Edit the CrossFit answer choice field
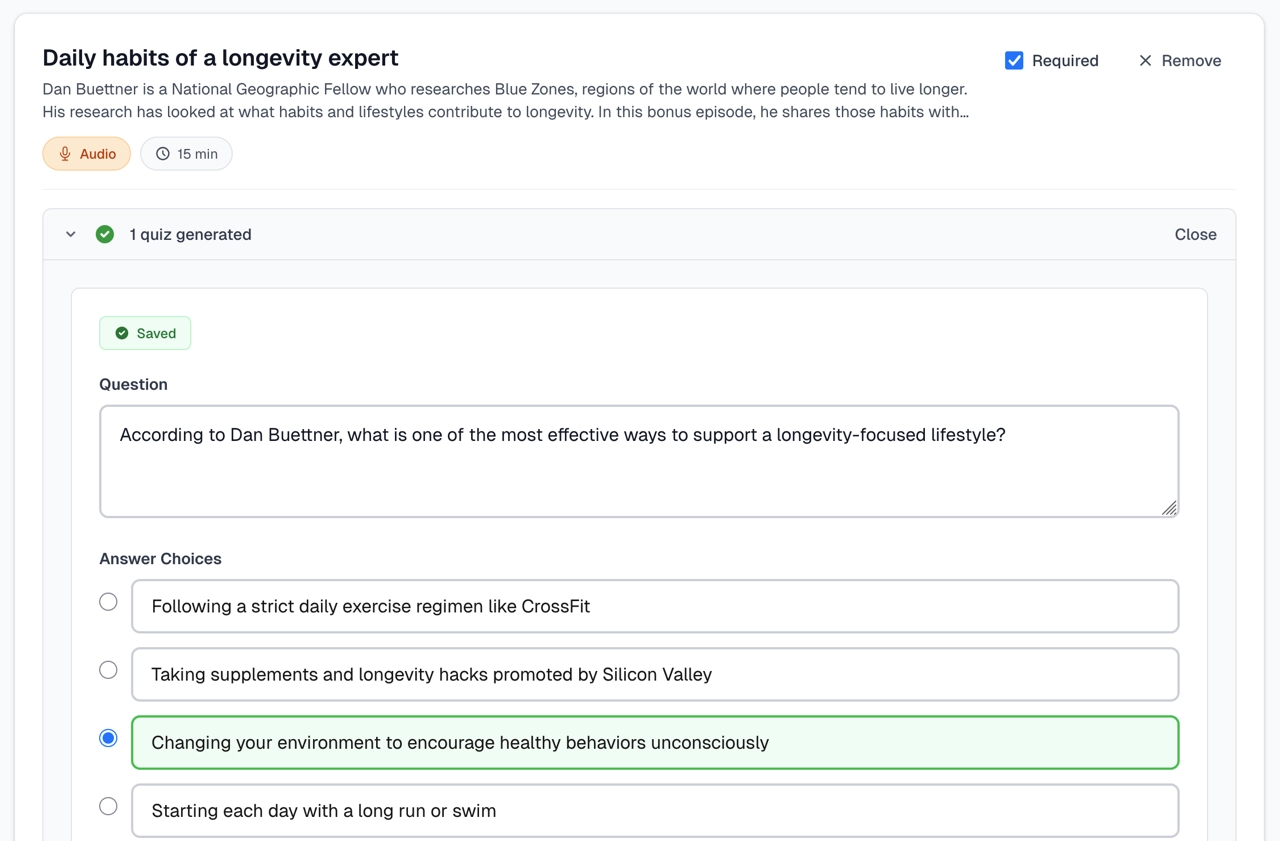The width and height of the screenshot is (1280, 841). (x=655, y=606)
